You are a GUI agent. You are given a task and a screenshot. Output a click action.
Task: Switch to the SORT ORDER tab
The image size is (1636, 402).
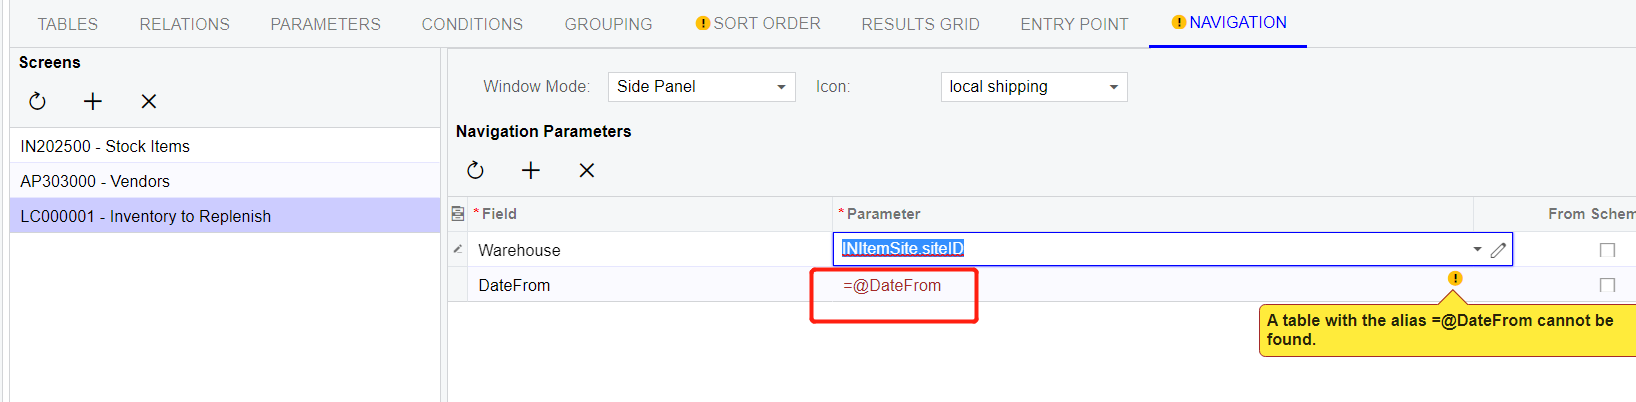click(x=758, y=23)
